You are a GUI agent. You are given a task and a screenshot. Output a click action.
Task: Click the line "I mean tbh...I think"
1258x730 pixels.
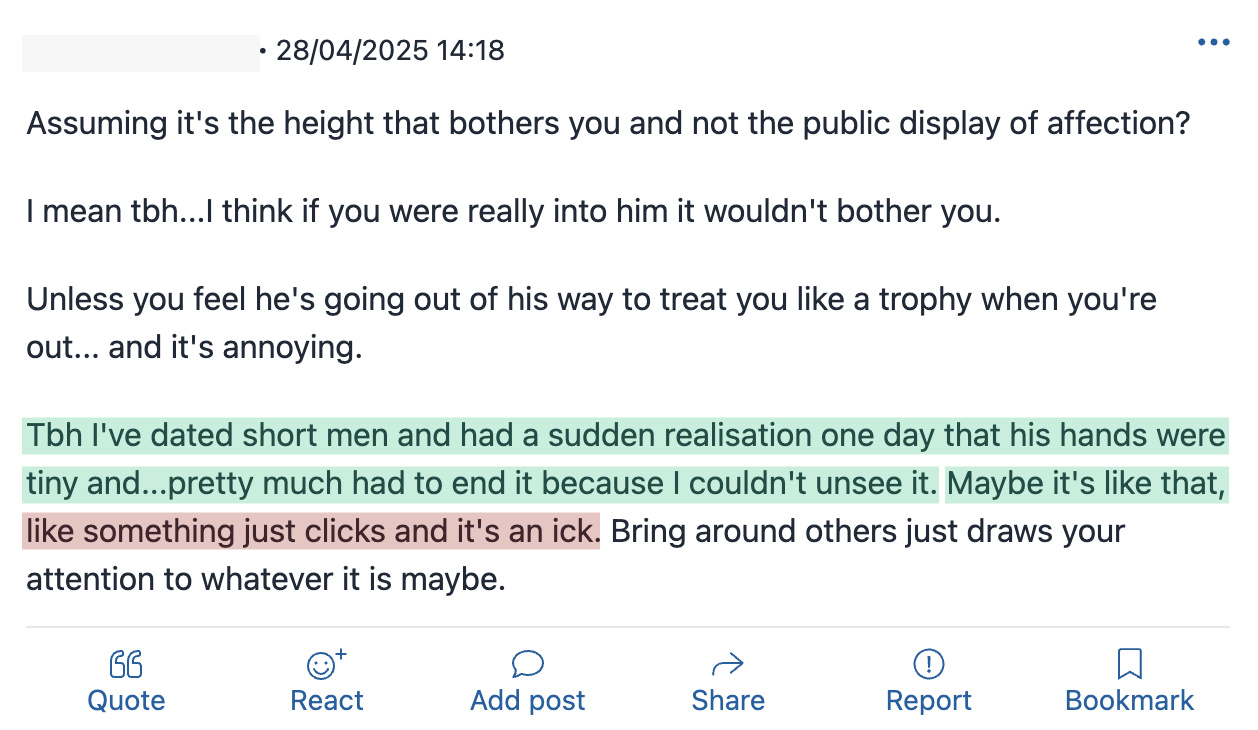(x=513, y=213)
